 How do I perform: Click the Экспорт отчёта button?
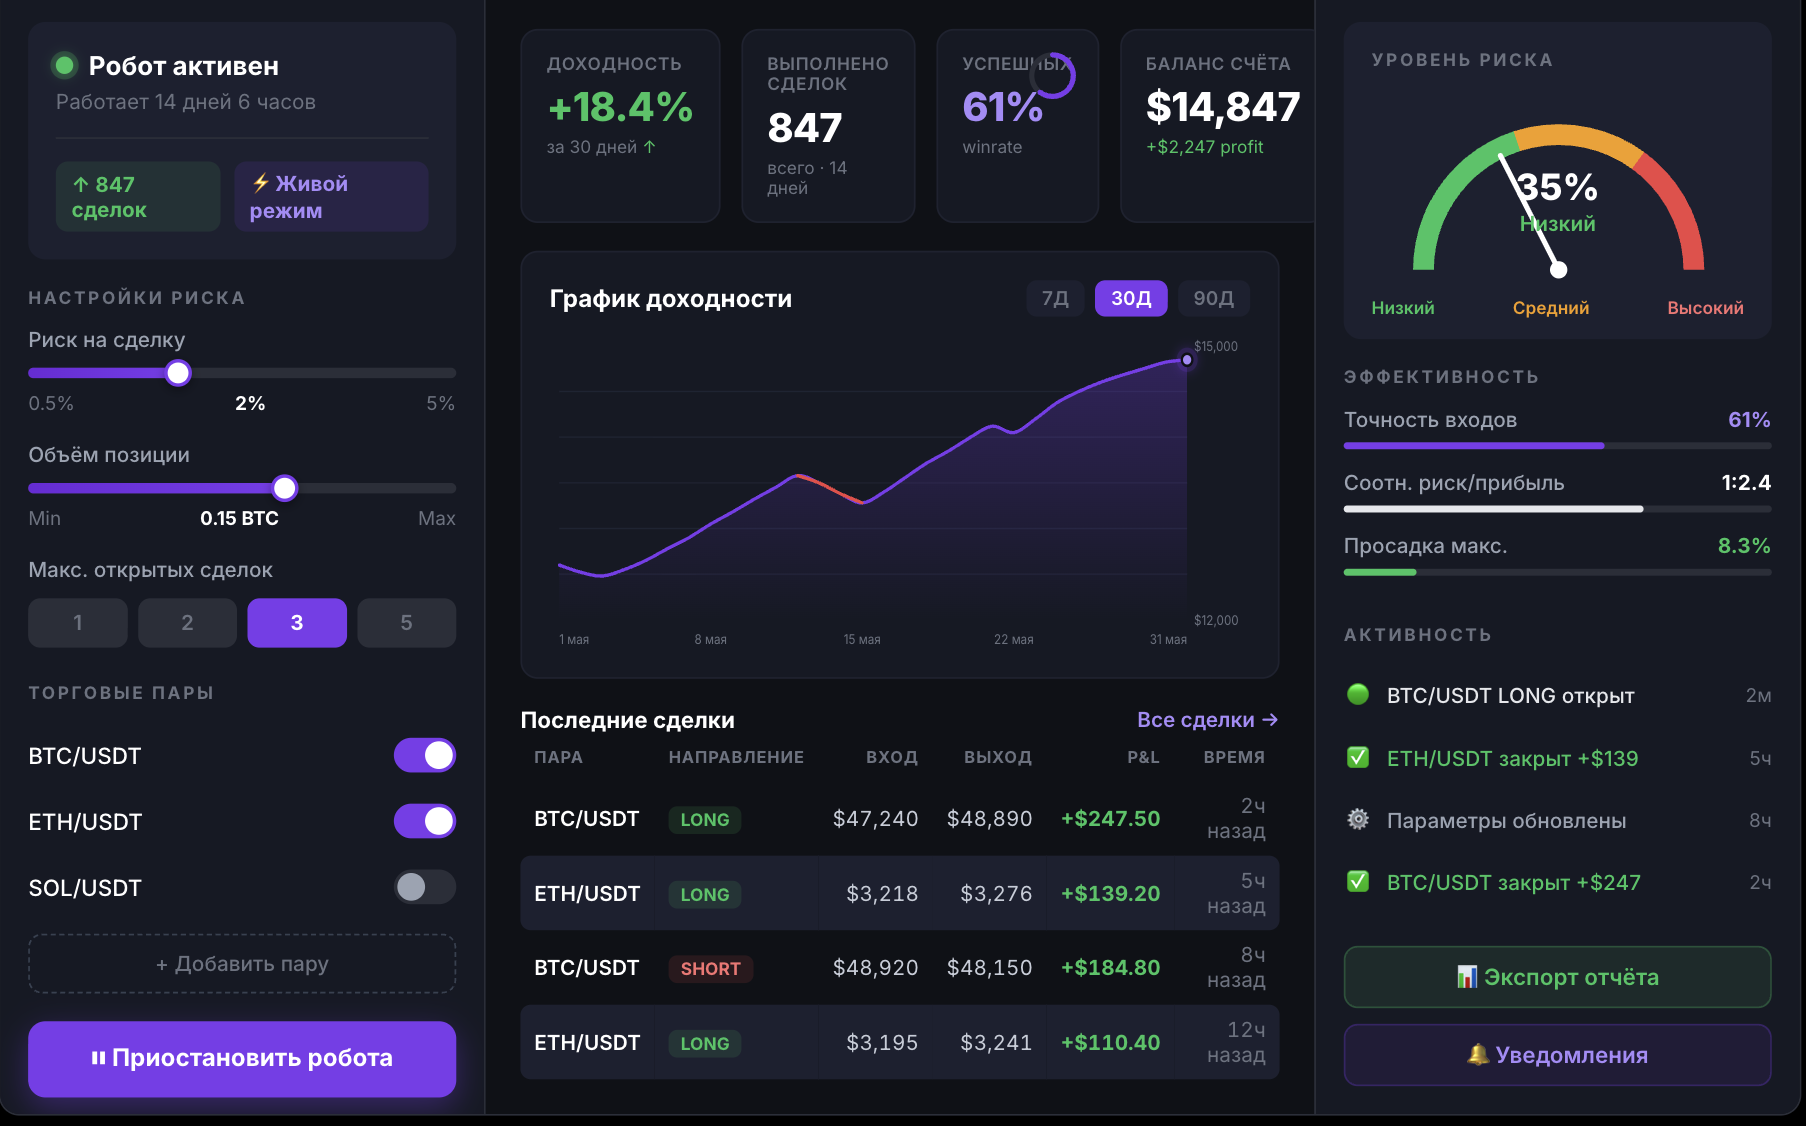click(1557, 977)
